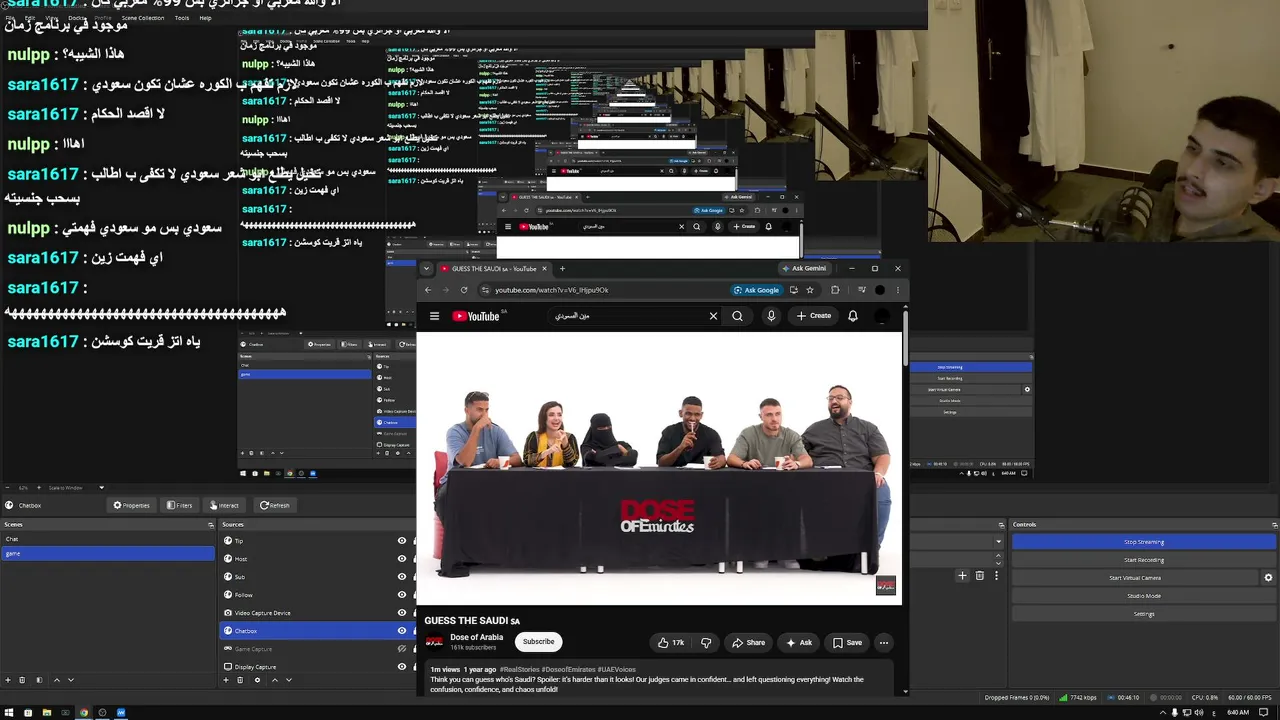Open a new Chrome tab

point(562,268)
